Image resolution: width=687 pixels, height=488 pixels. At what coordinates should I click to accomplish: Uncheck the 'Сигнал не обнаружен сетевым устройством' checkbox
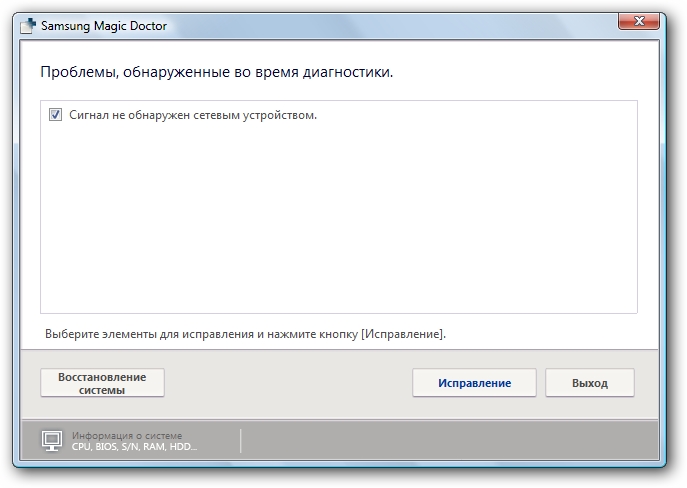pyautogui.click(x=55, y=115)
